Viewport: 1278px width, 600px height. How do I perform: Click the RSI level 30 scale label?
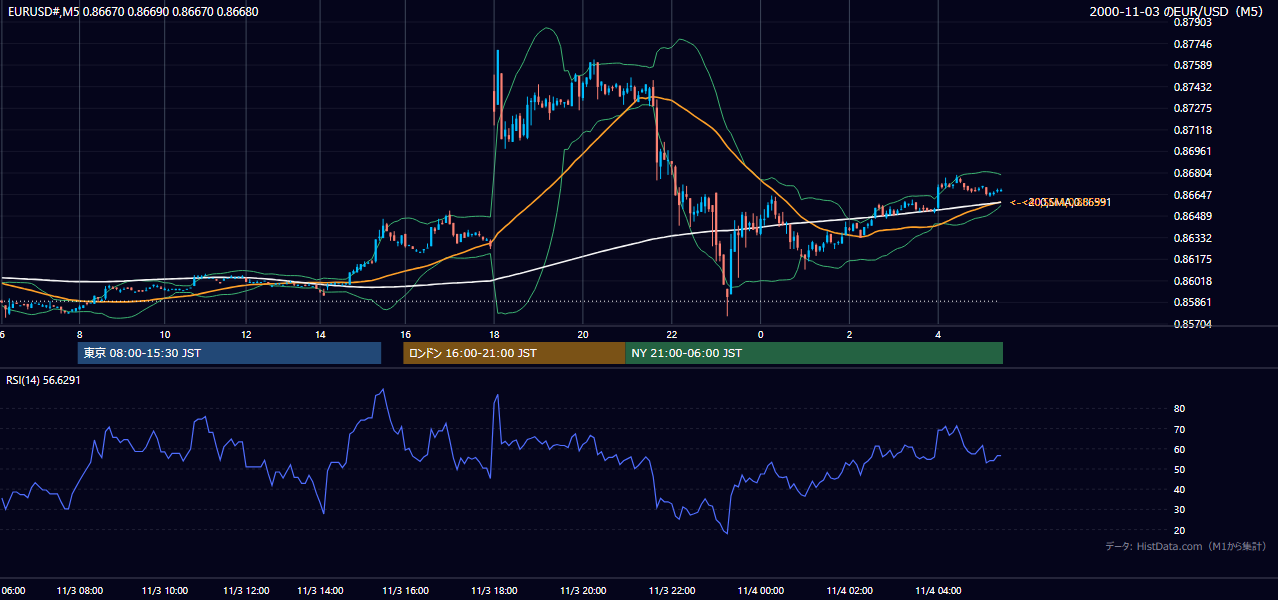coord(1180,509)
